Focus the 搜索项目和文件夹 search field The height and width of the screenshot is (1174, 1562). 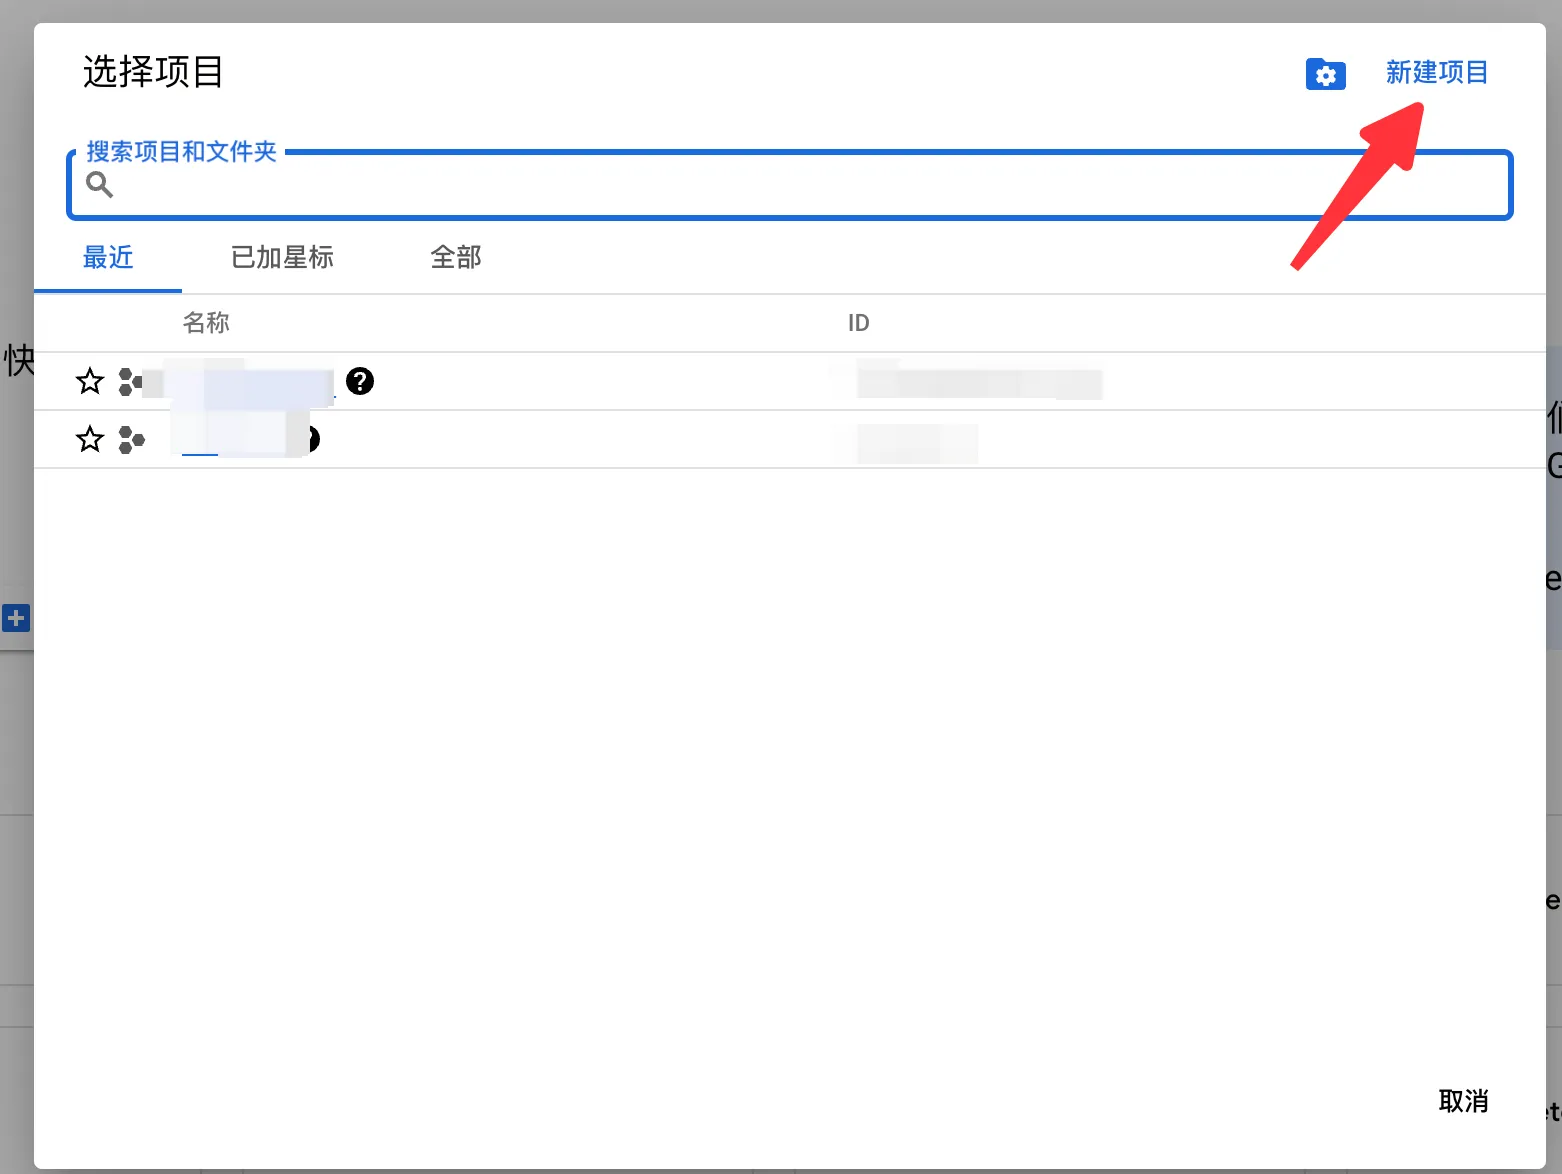tap(789, 185)
